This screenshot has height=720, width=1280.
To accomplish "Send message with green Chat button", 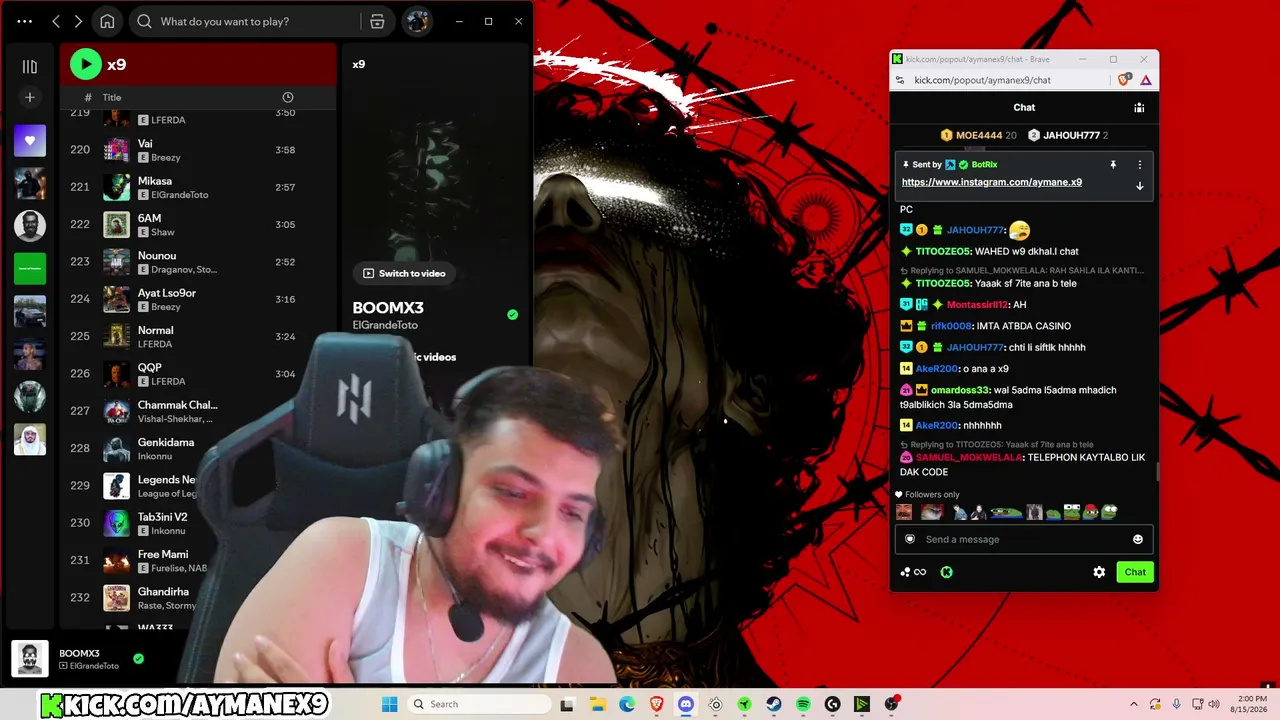I will click(x=1135, y=572).
